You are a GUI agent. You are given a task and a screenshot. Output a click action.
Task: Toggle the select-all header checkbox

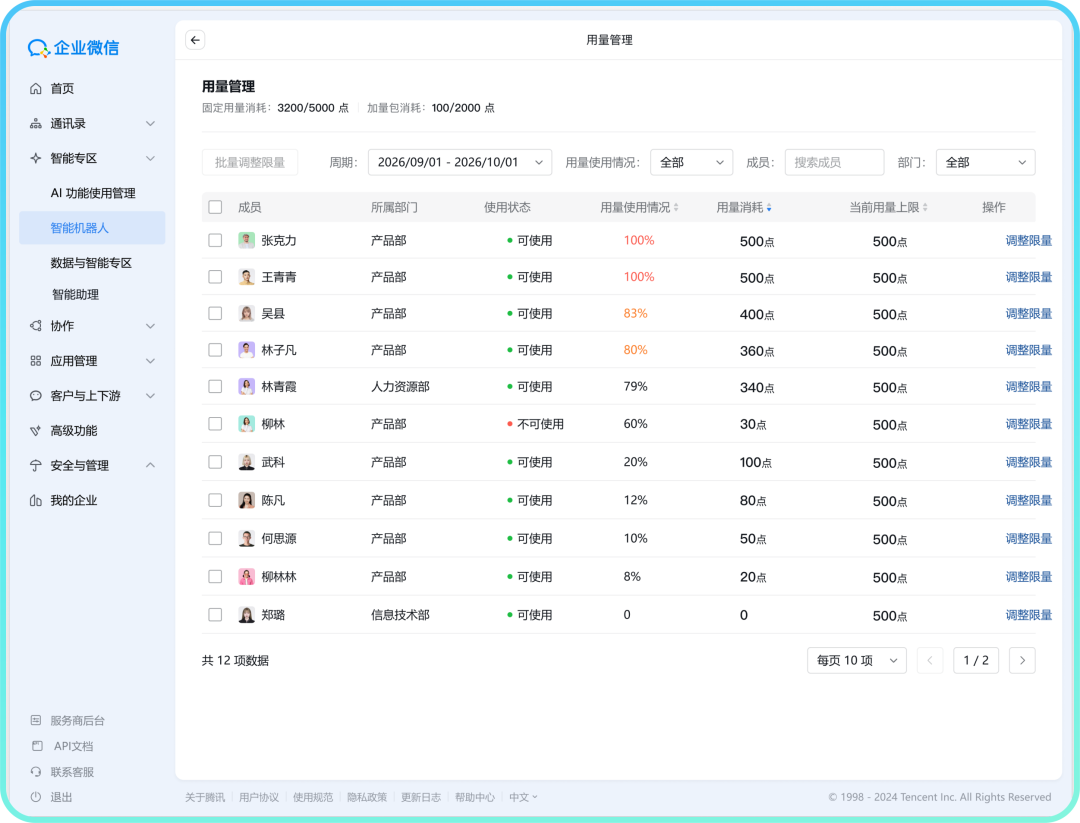tap(216, 207)
